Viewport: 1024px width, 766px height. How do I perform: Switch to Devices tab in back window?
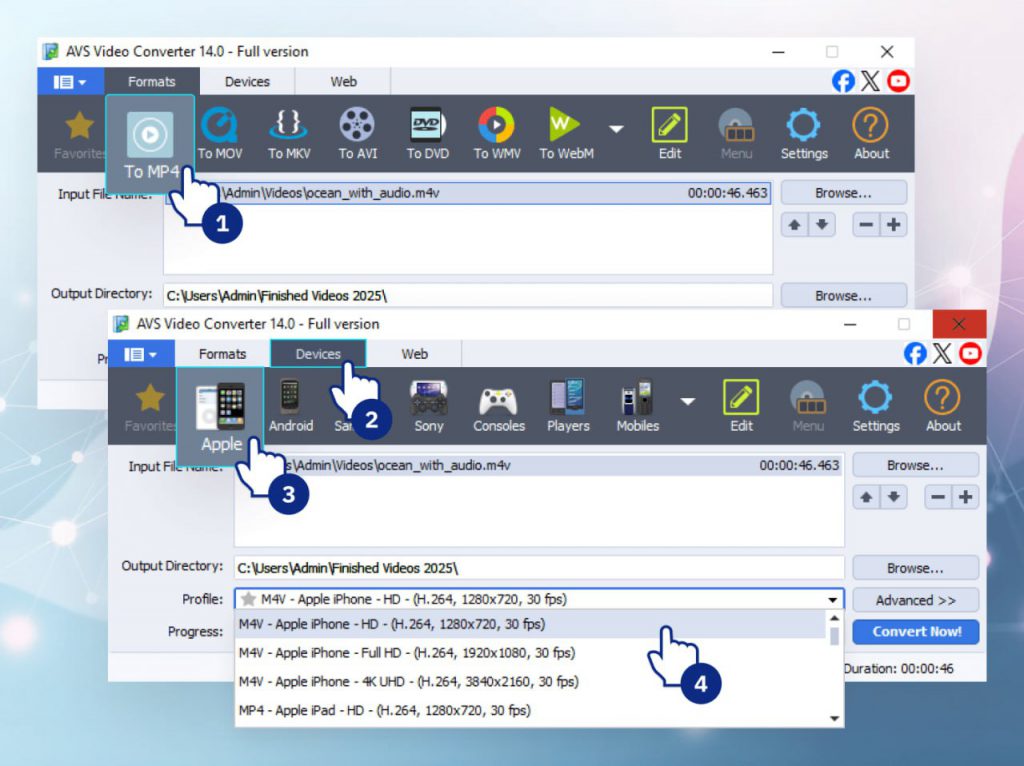click(x=247, y=82)
